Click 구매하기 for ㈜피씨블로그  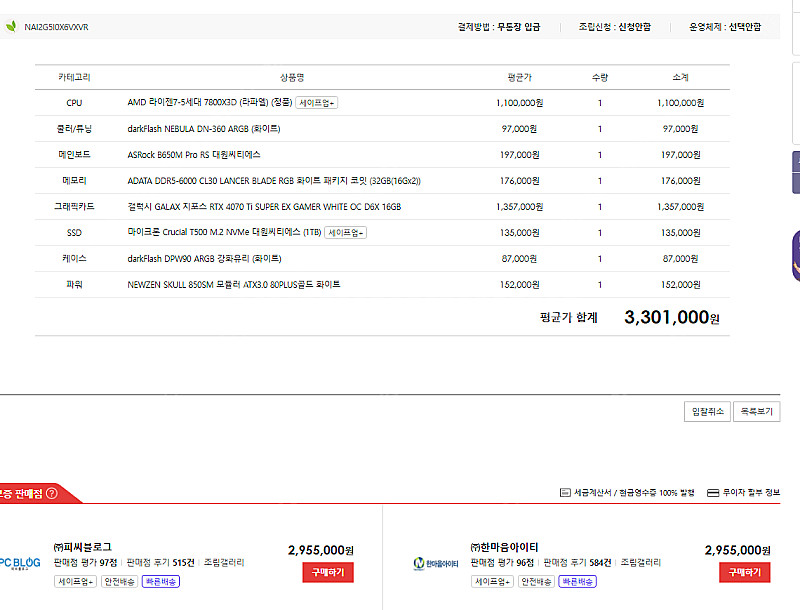(x=328, y=572)
